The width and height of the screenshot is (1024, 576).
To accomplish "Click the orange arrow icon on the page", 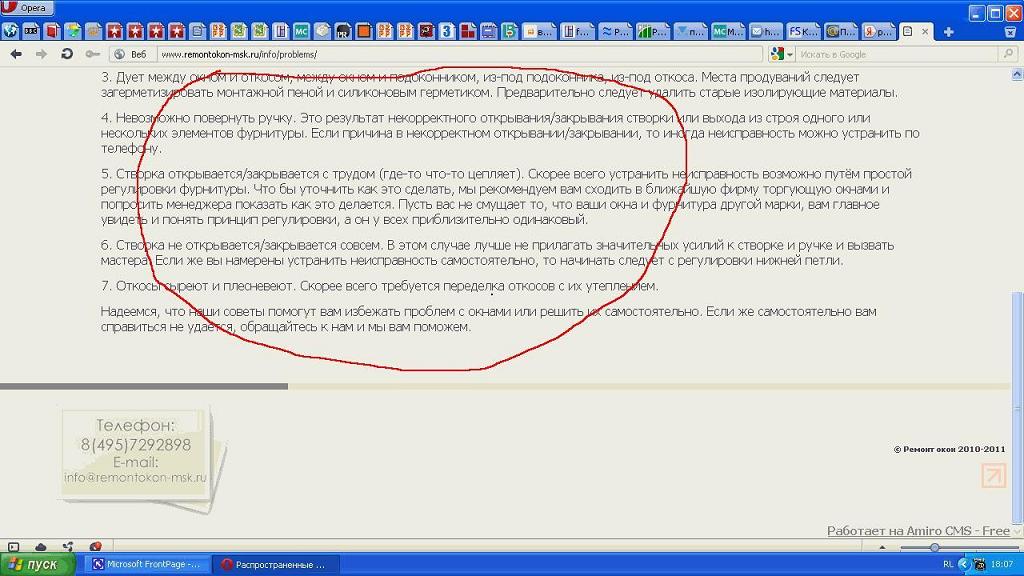I will tap(993, 475).
